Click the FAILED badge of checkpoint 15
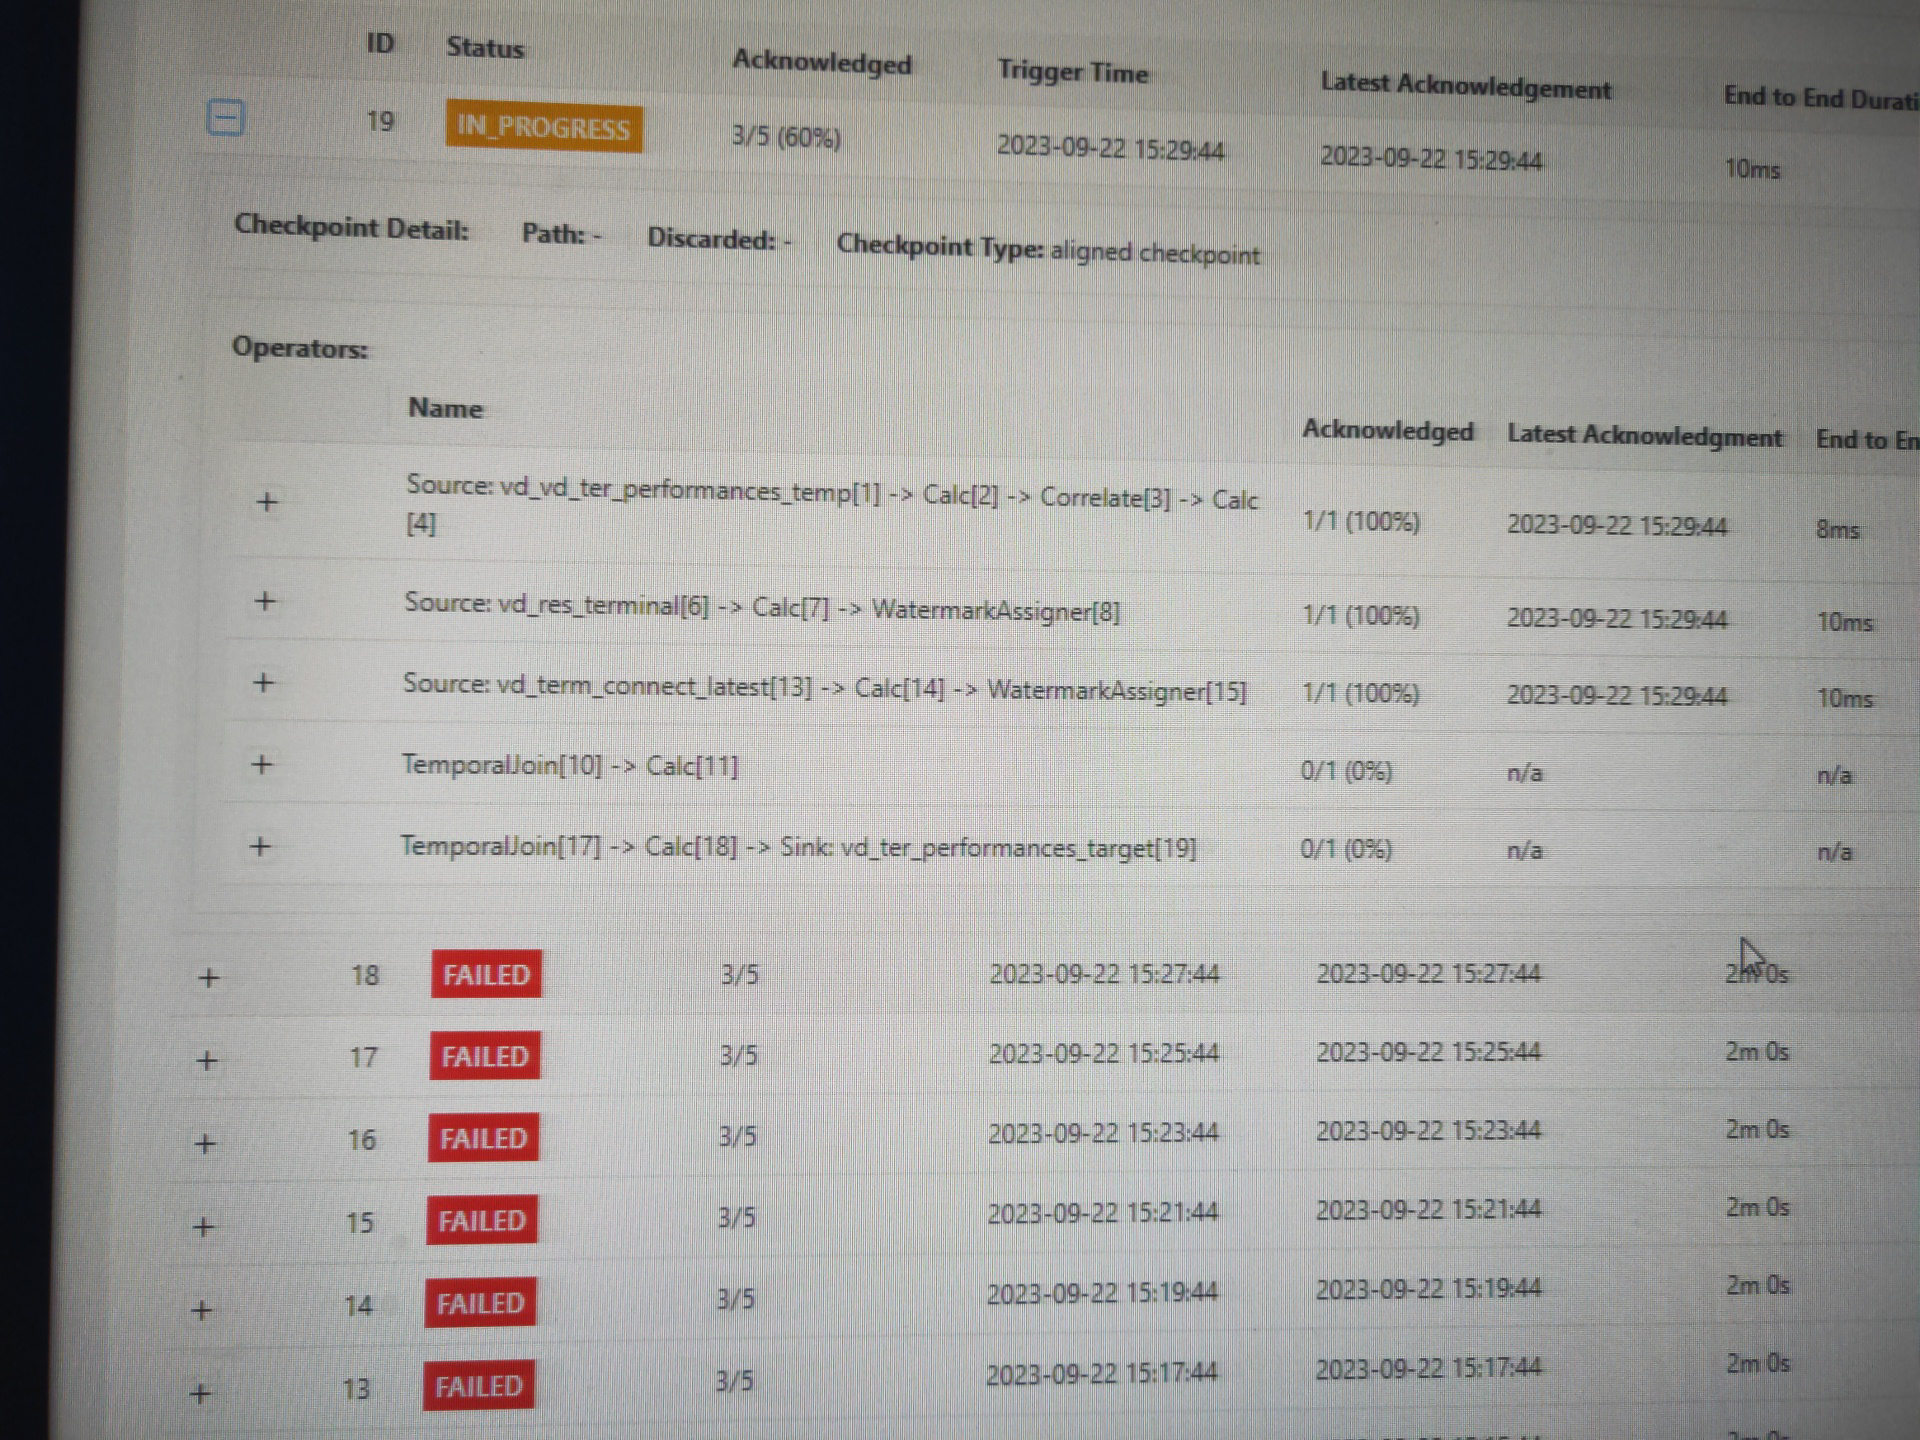Viewport: 1920px width, 1440px height. [x=481, y=1220]
